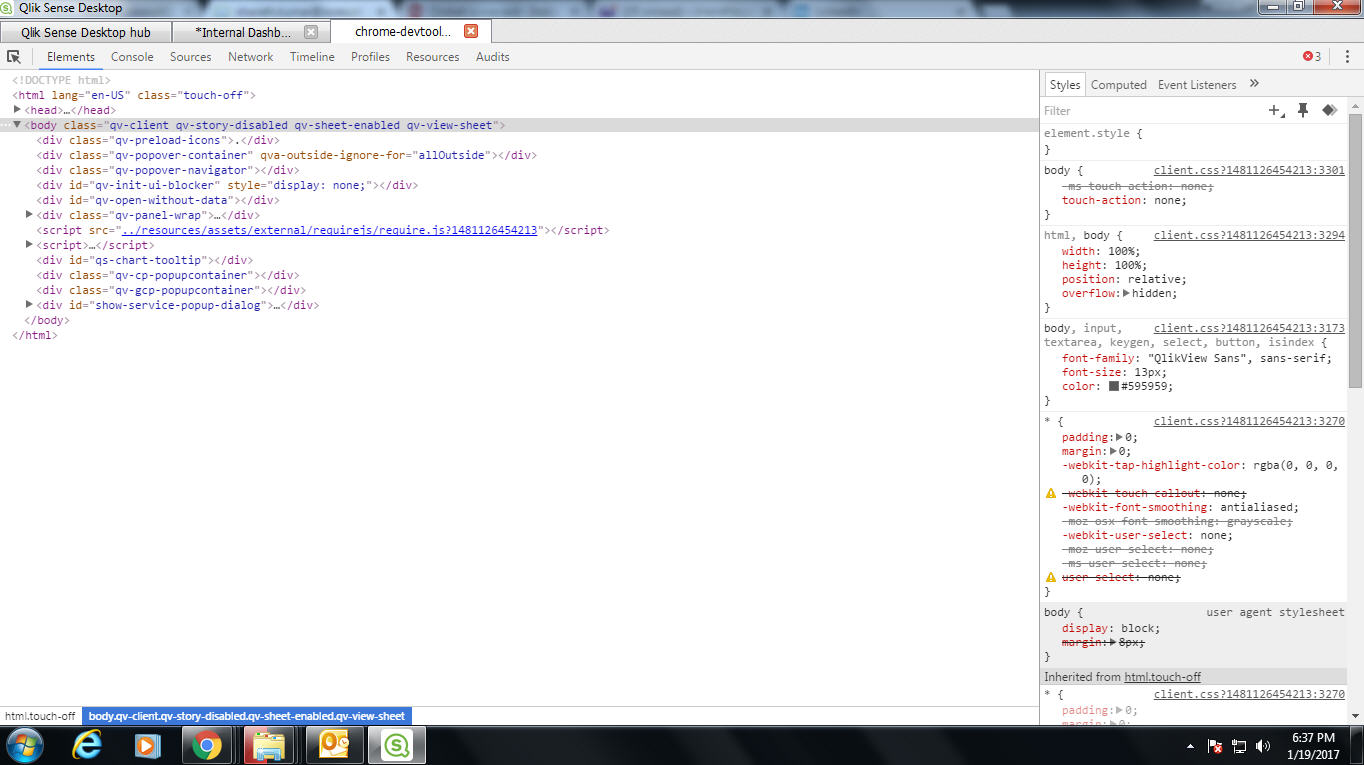This screenshot has width=1364, height=765.
Task: Click warning icon beside -webkit-touch-callout
Action: pos(1051,493)
